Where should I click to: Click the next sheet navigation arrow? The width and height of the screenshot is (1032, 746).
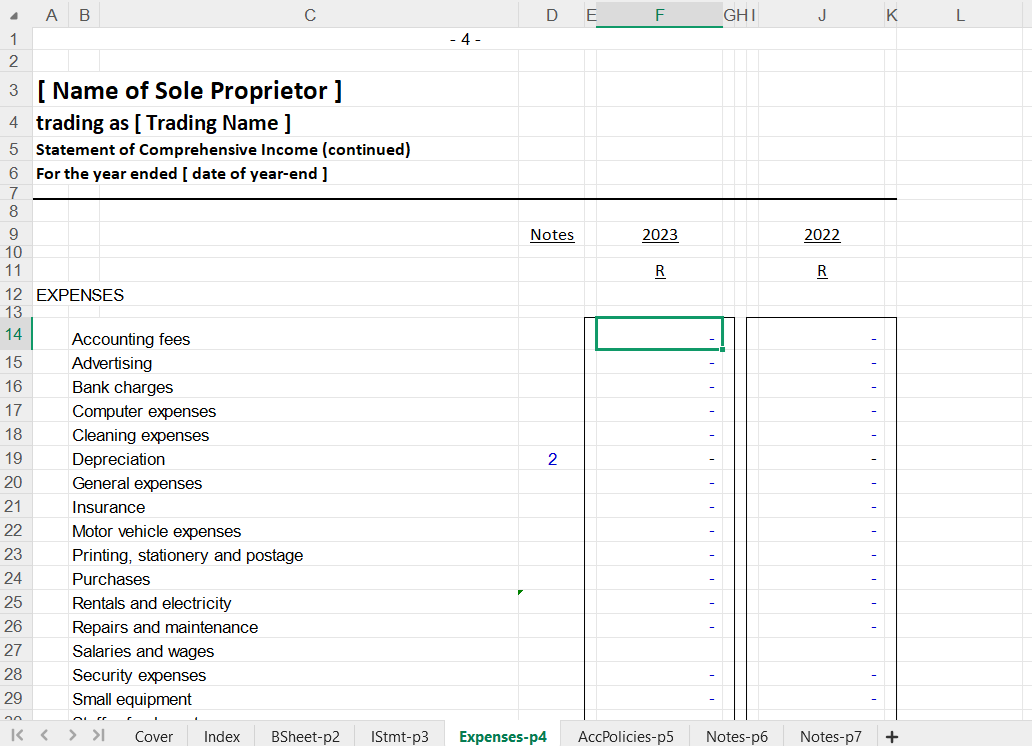point(71,736)
